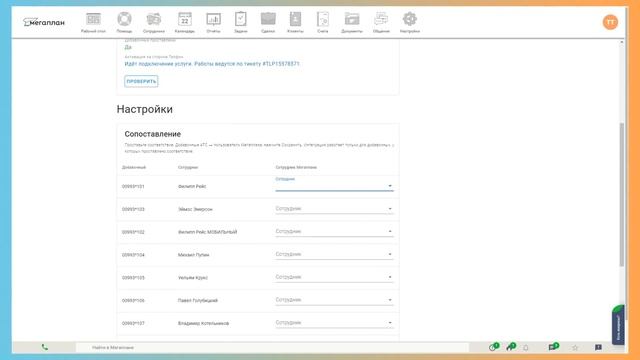Click the Добавочный column header
The width and height of the screenshot is (640, 360).
click(134, 167)
